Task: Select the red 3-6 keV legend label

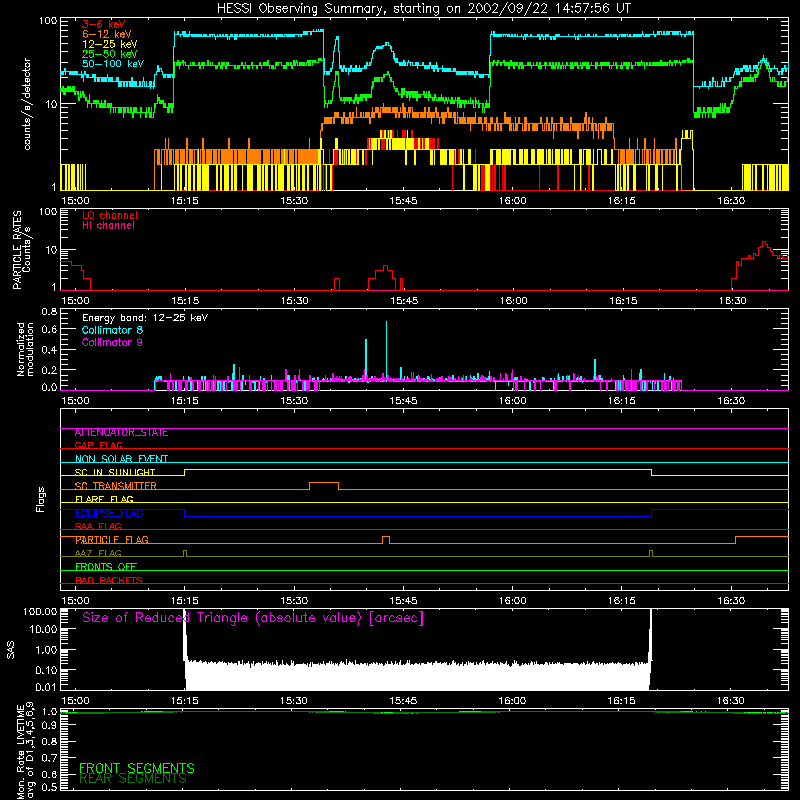Action: (x=104, y=24)
